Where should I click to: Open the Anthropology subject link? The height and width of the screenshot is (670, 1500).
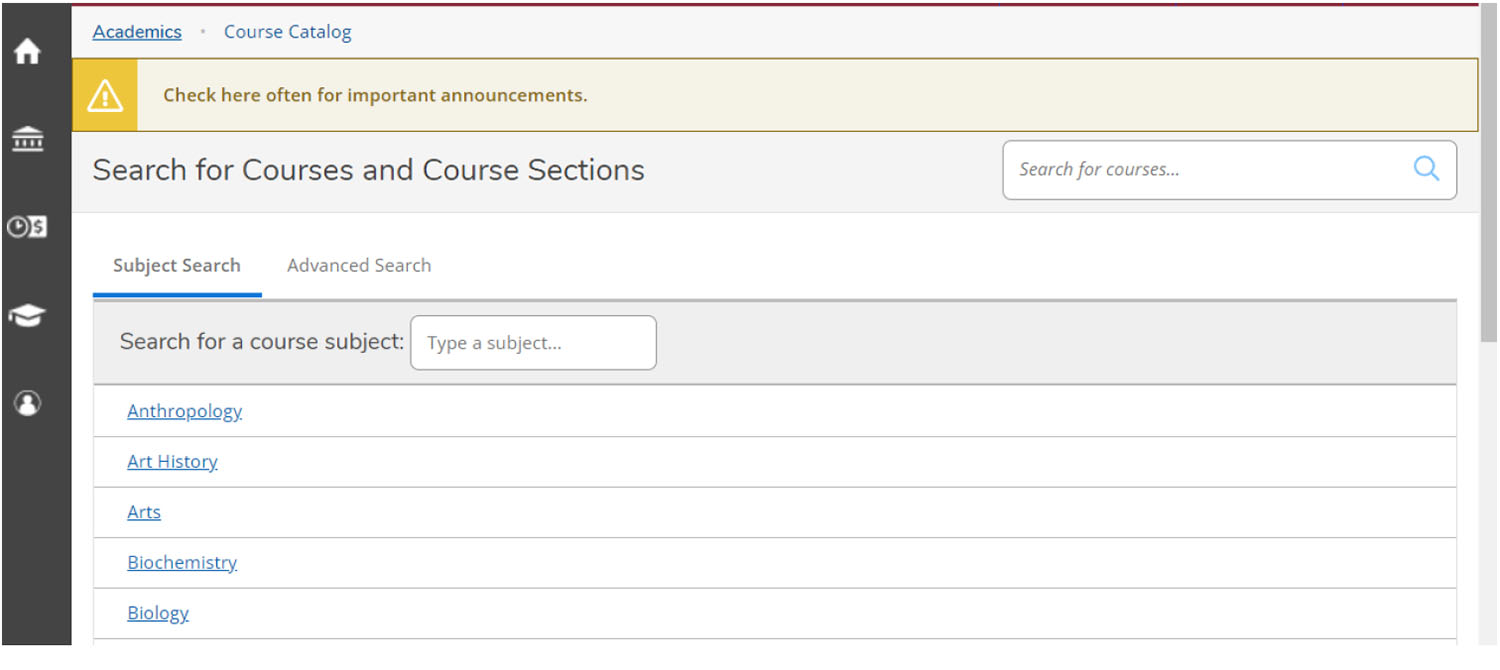tap(184, 411)
